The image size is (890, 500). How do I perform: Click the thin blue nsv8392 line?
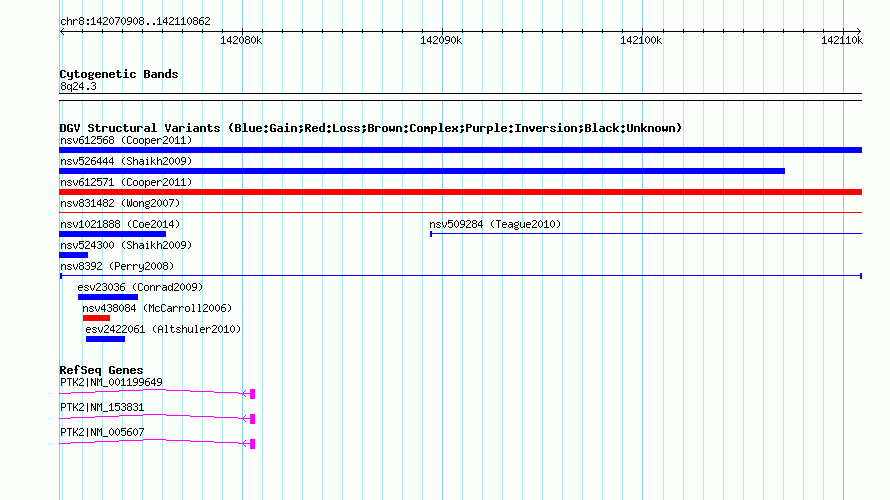(x=461, y=276)
